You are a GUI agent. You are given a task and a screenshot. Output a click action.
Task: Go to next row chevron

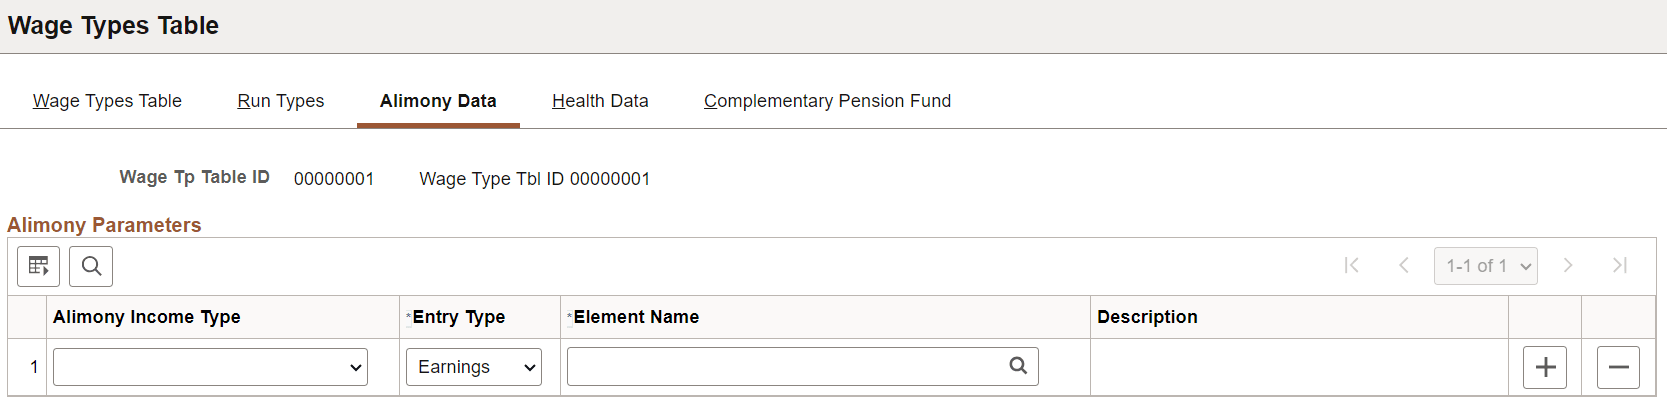coord(1568,265)
